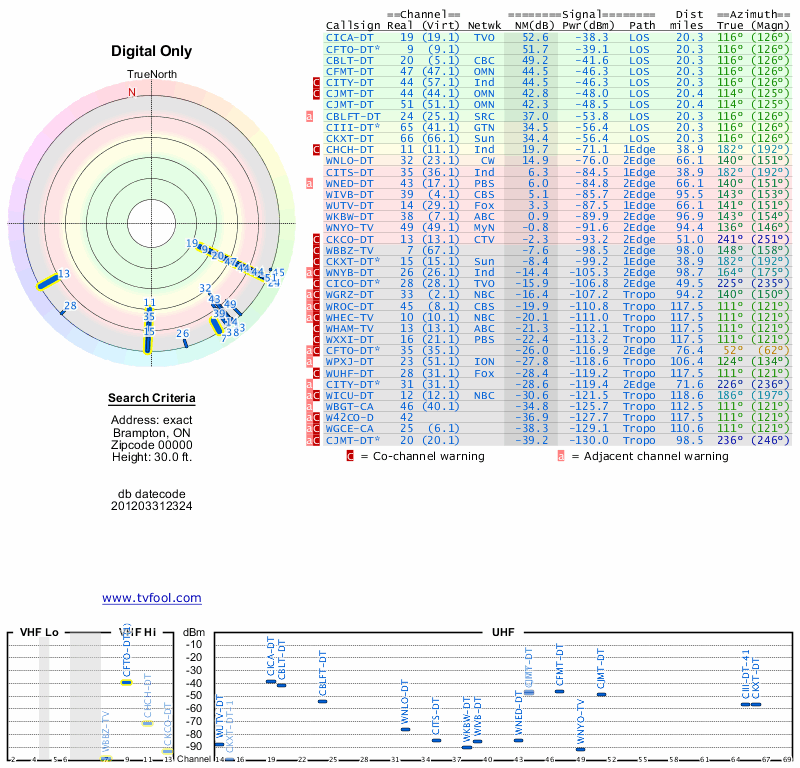
Task: Click the red N north marker on radar
Action: [131, 92]
